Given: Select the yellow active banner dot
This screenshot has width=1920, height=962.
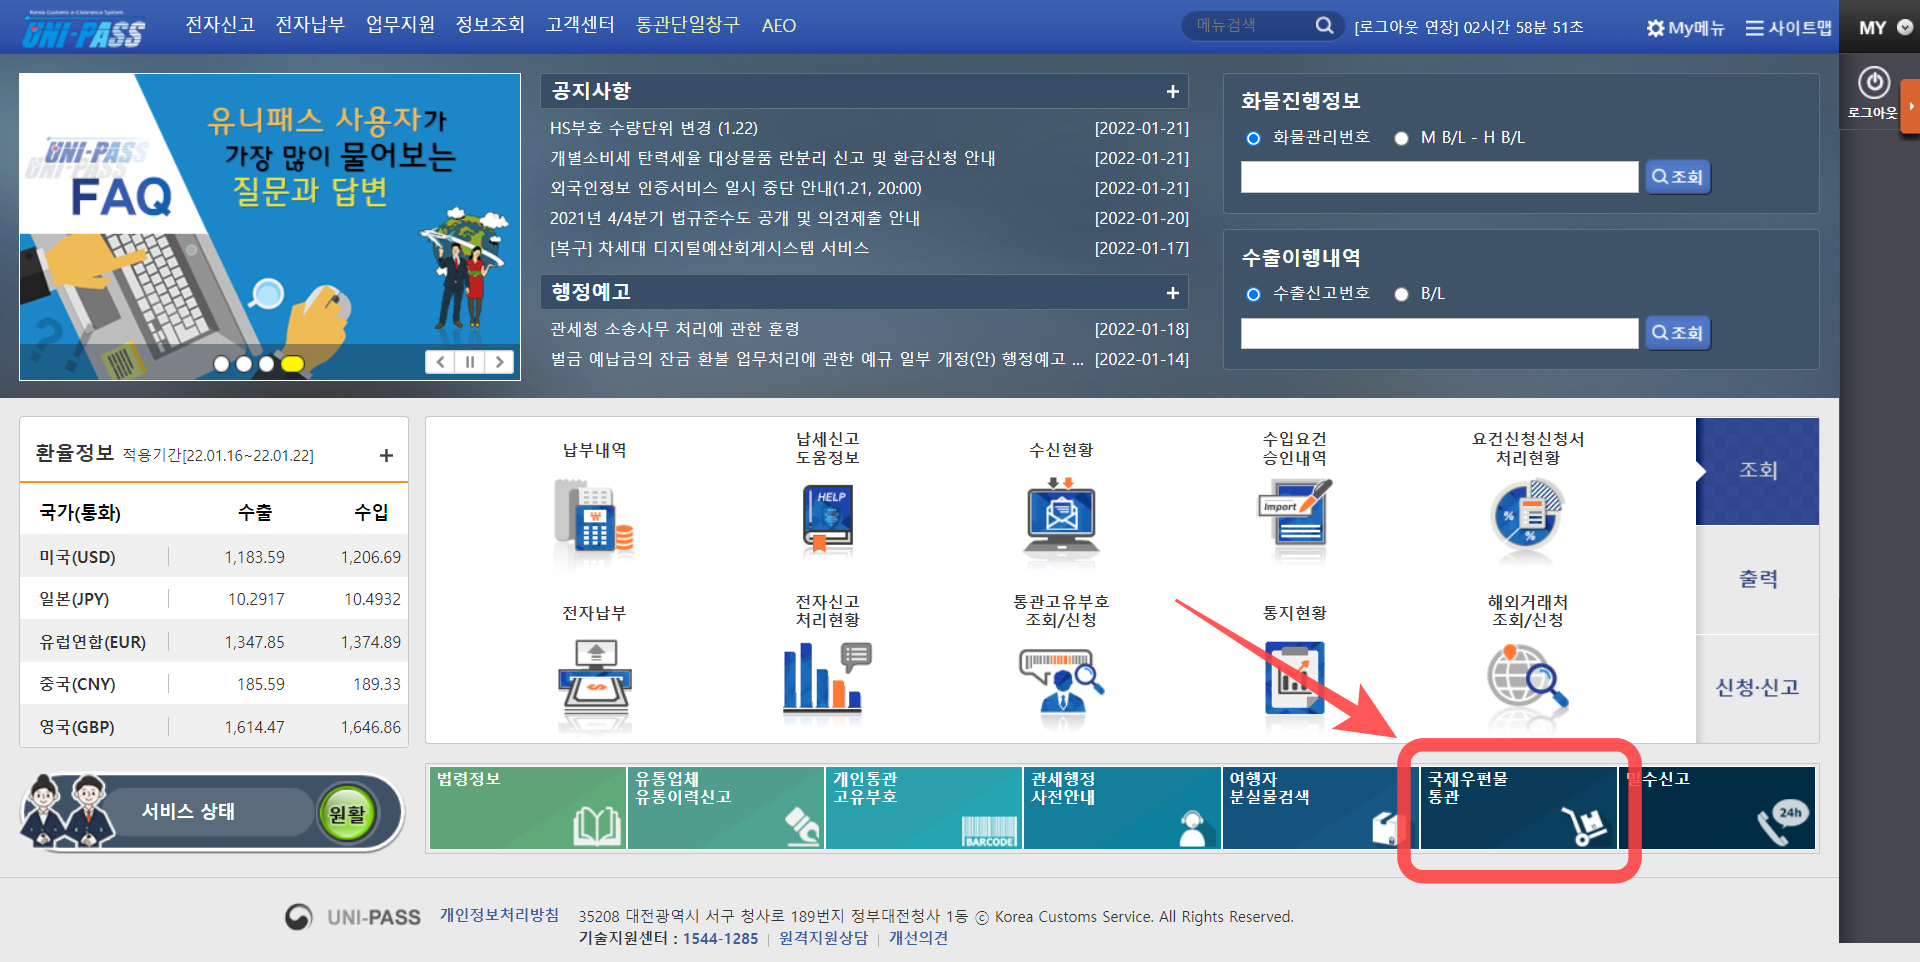Looking at the screenshot, I should pyautogui.click(x=292, y=364).
